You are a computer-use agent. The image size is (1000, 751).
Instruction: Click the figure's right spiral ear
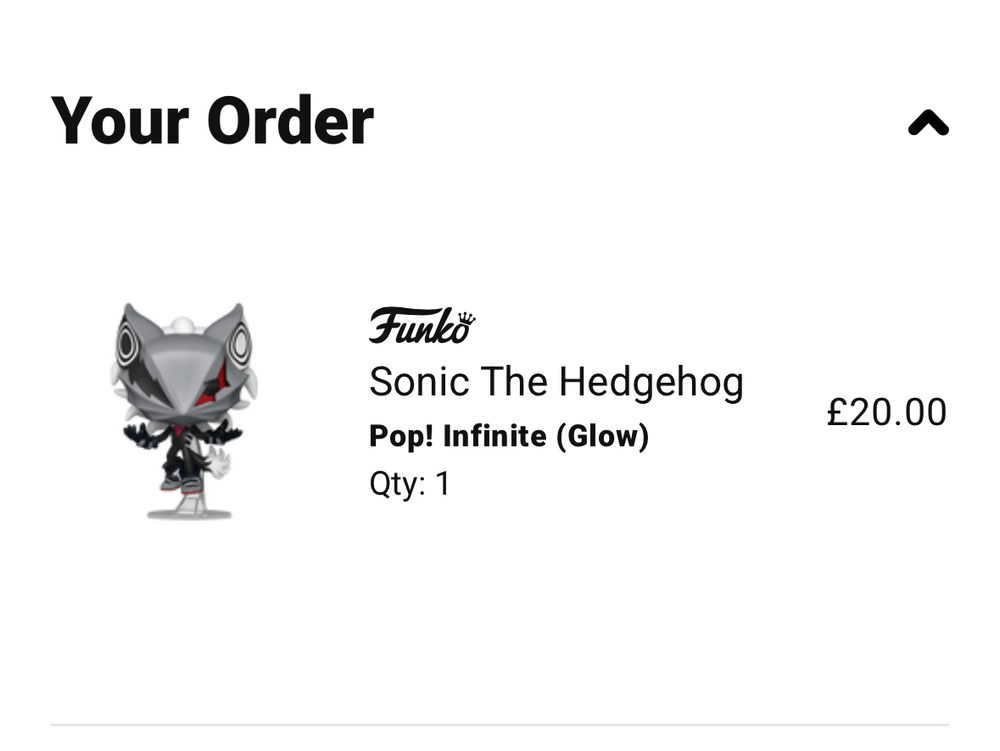point(240,345)
